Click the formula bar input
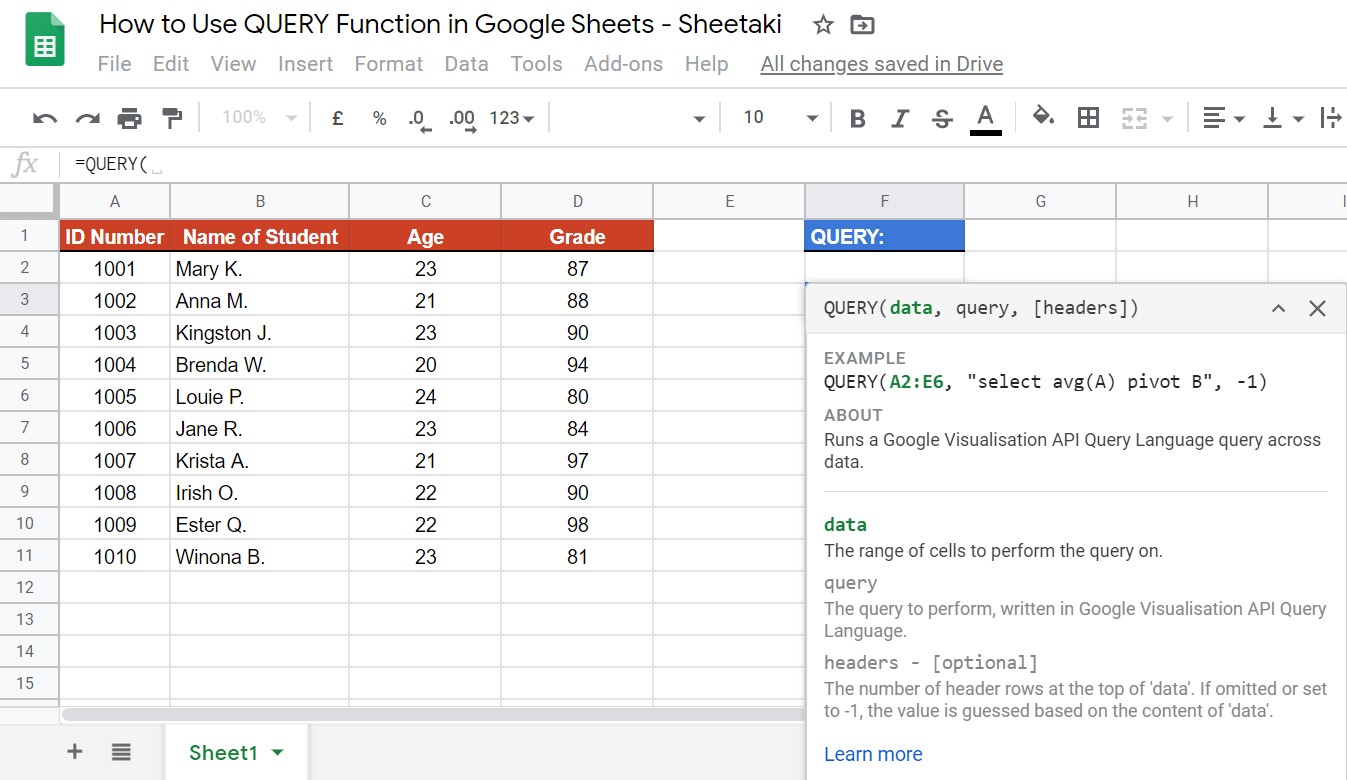This screenshot has height=780, width=1347. coord(704,165)
